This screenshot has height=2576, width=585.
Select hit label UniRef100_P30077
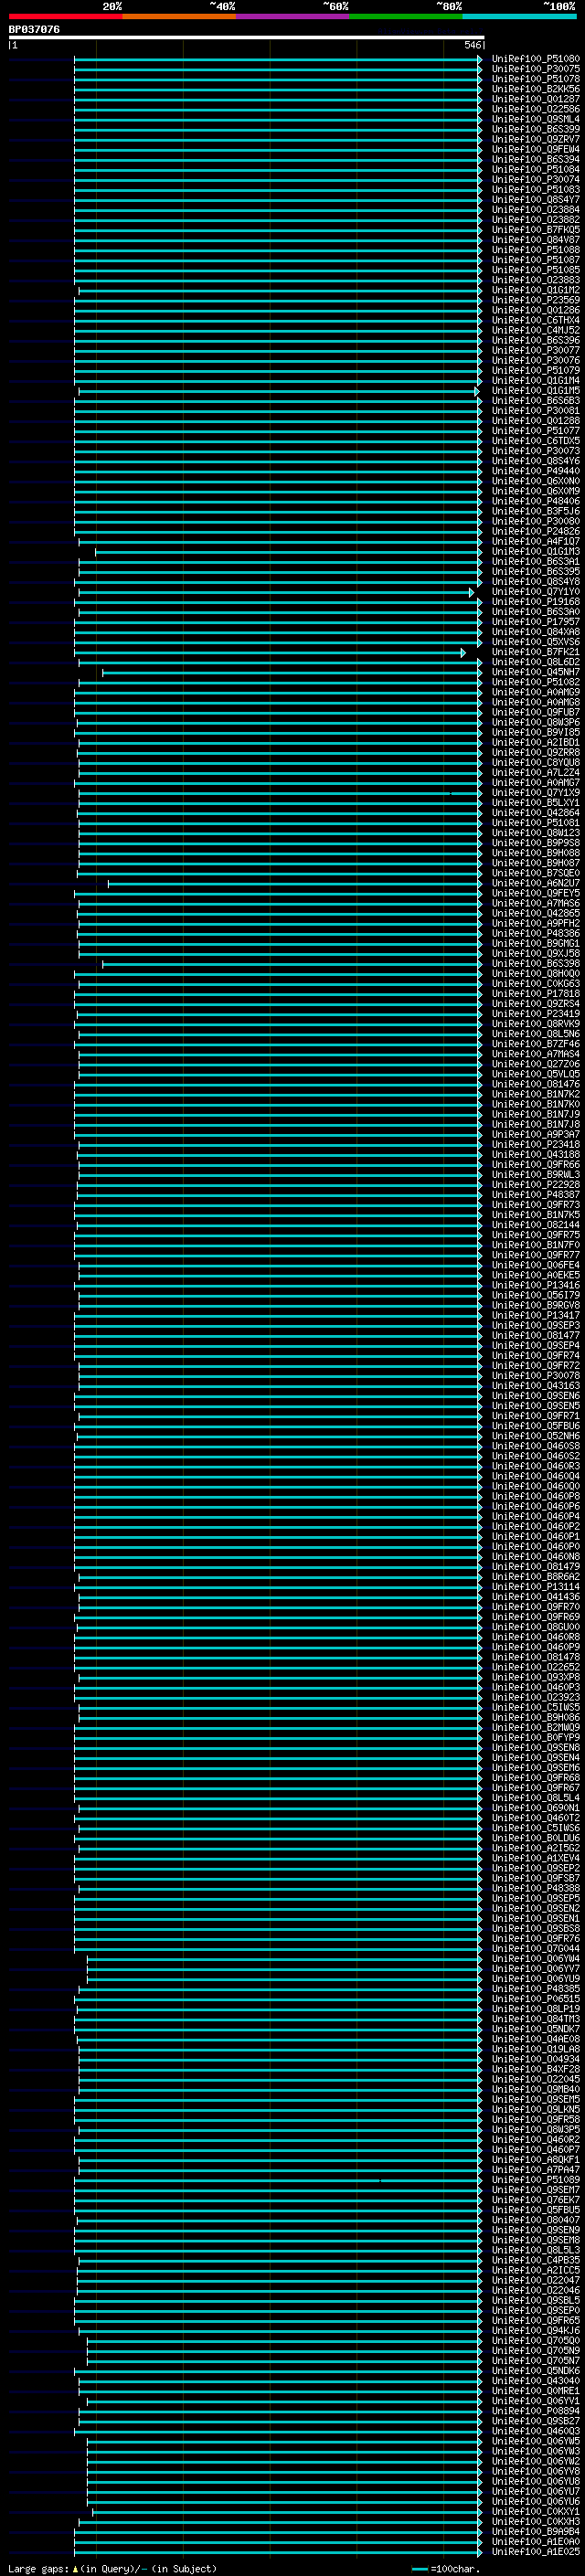point(535,350)
